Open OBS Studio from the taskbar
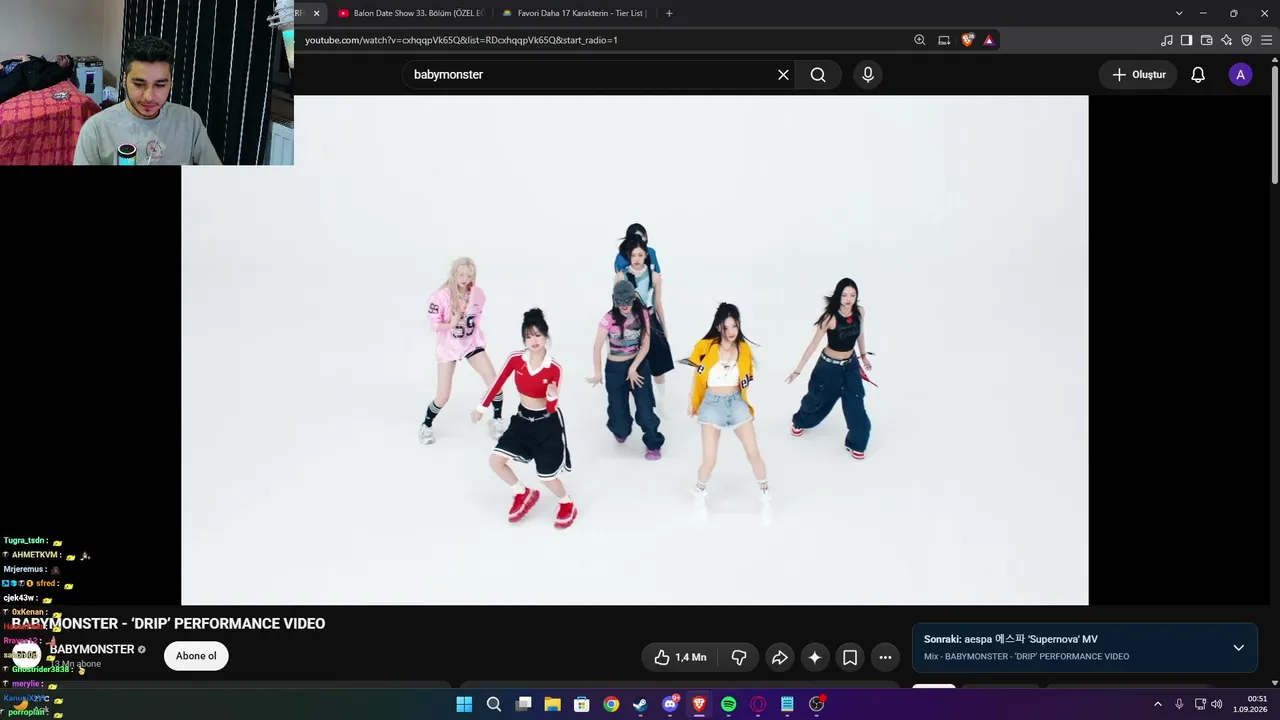This screenshot has width=1280, height=720. point(817,704)
